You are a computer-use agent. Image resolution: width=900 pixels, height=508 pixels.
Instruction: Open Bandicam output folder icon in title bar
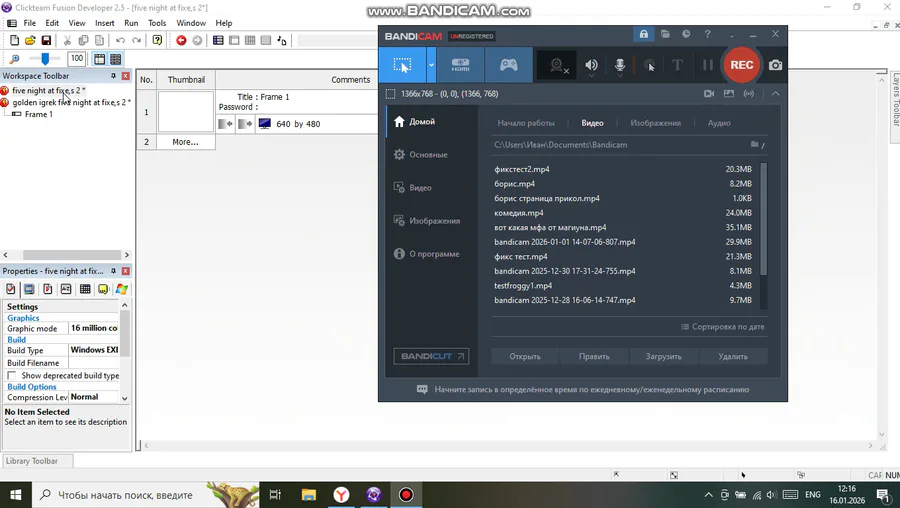[665, 34]
